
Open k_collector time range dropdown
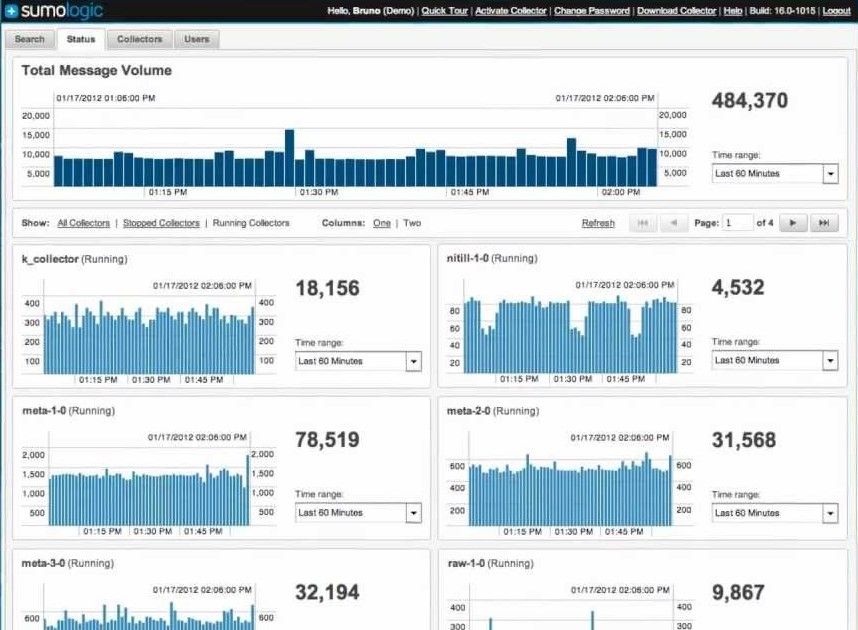[x=358, y=361]
